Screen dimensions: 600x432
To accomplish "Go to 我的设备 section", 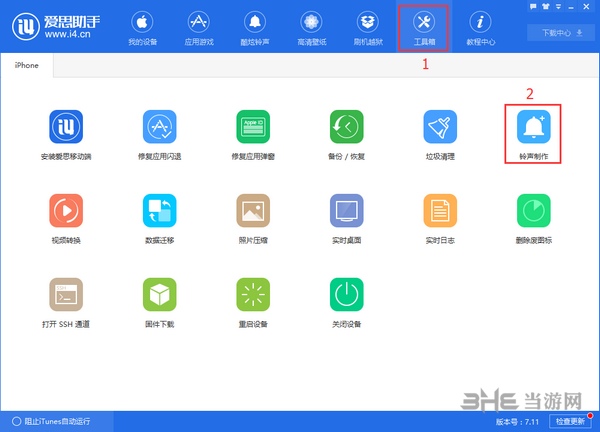I will point(142,28).
